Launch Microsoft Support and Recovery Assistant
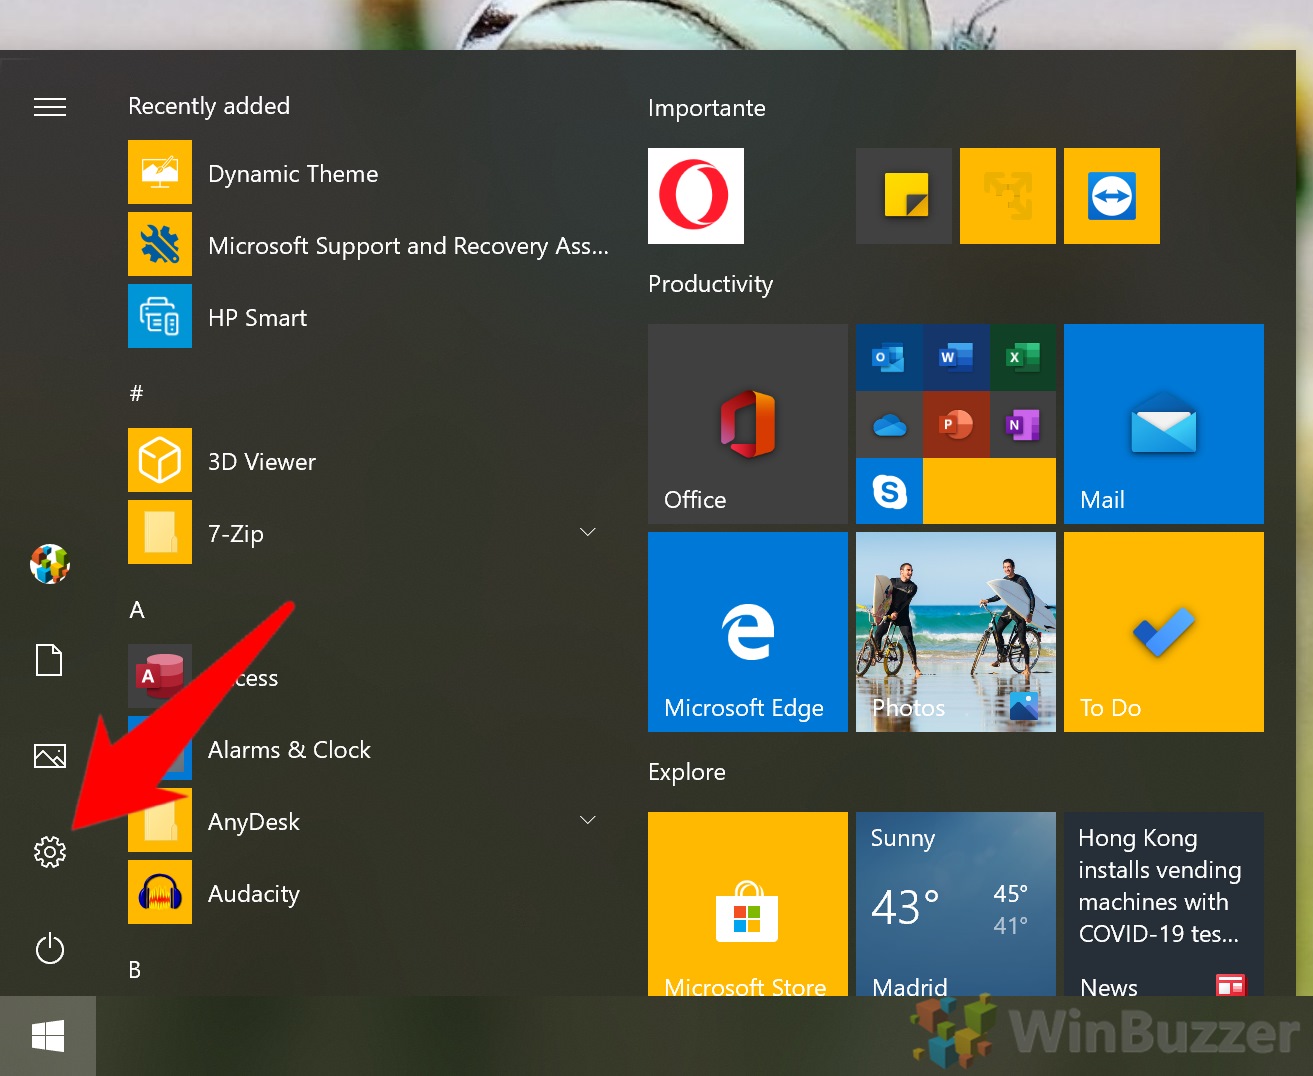This screenshot has width=1313, height=1076. pos(368,245)
